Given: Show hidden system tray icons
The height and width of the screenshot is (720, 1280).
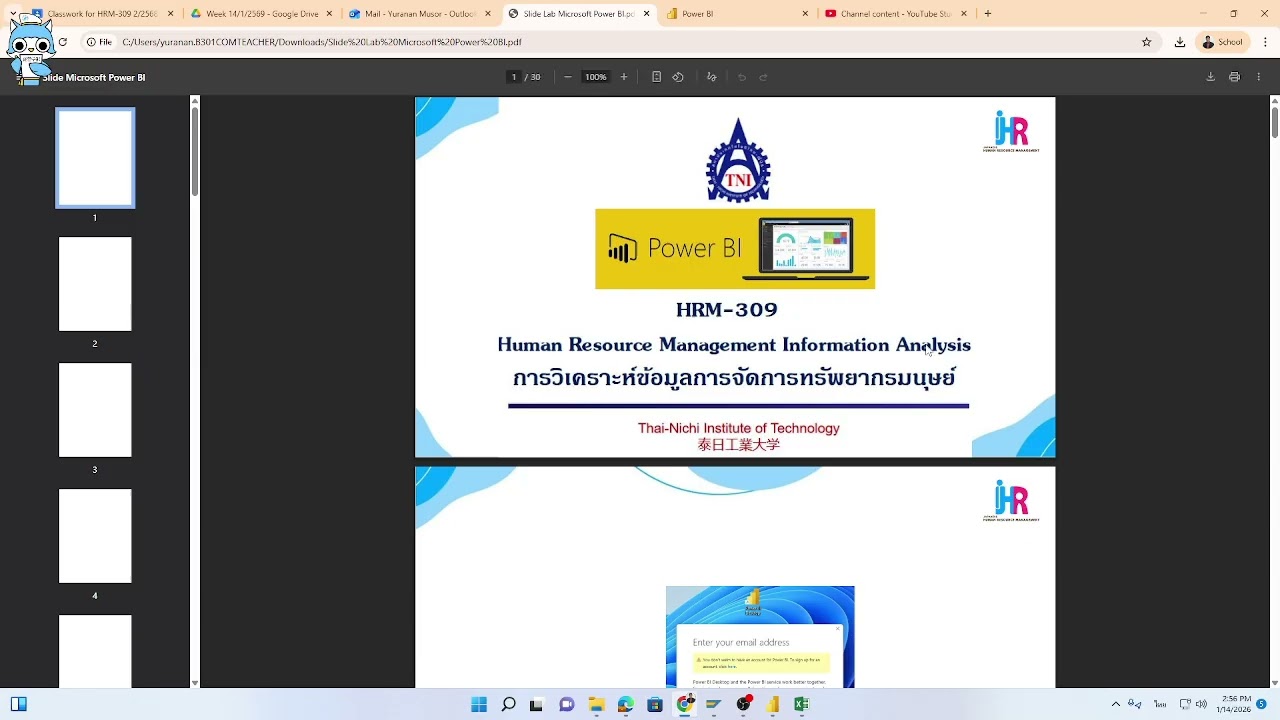Looking at the screenshot, I should point(1116,704).
